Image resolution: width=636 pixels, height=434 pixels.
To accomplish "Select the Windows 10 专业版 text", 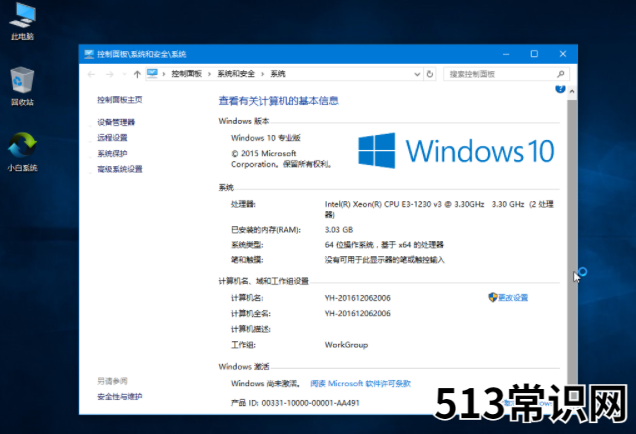I will [266, 138].
